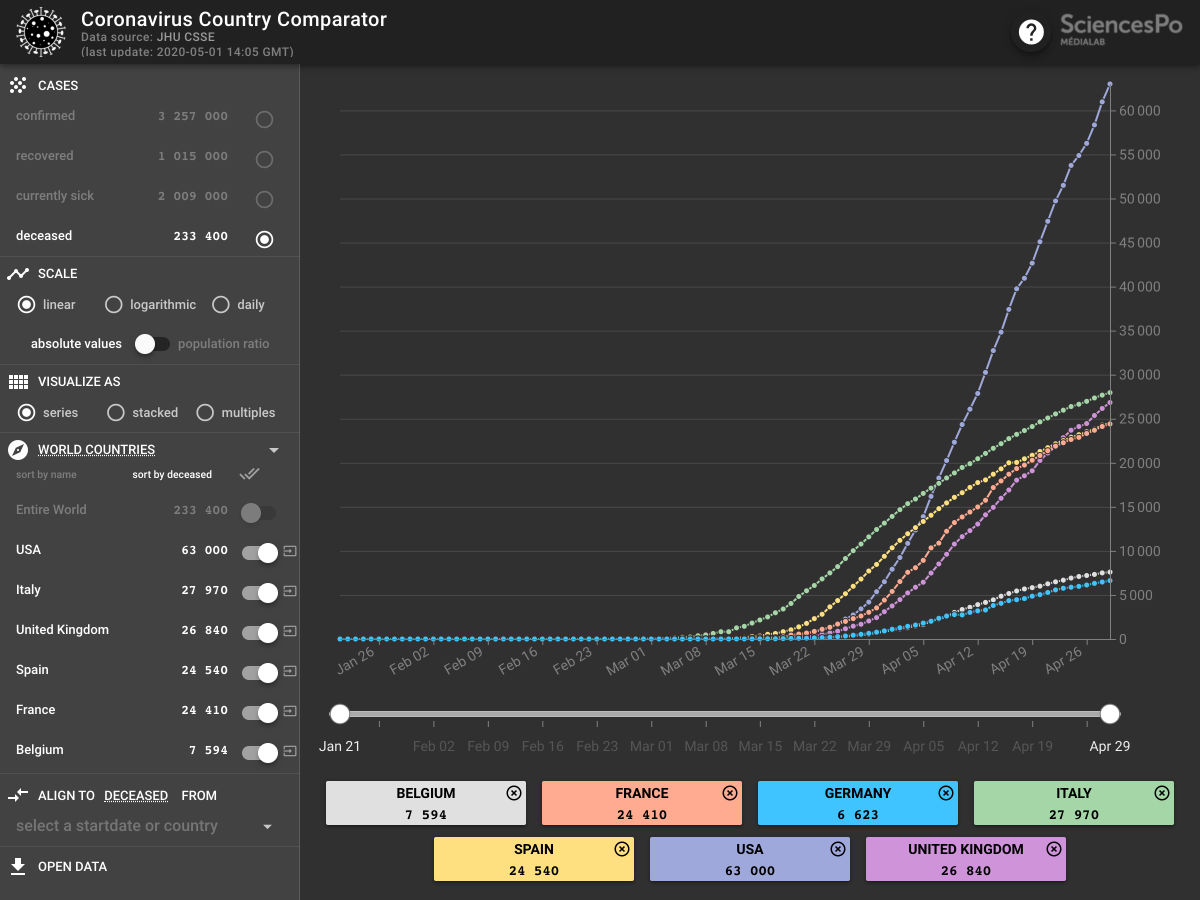Screen dimensions: 1200x900
Task: Select the confirmed cases radio button
Action: tap(264, 120)
